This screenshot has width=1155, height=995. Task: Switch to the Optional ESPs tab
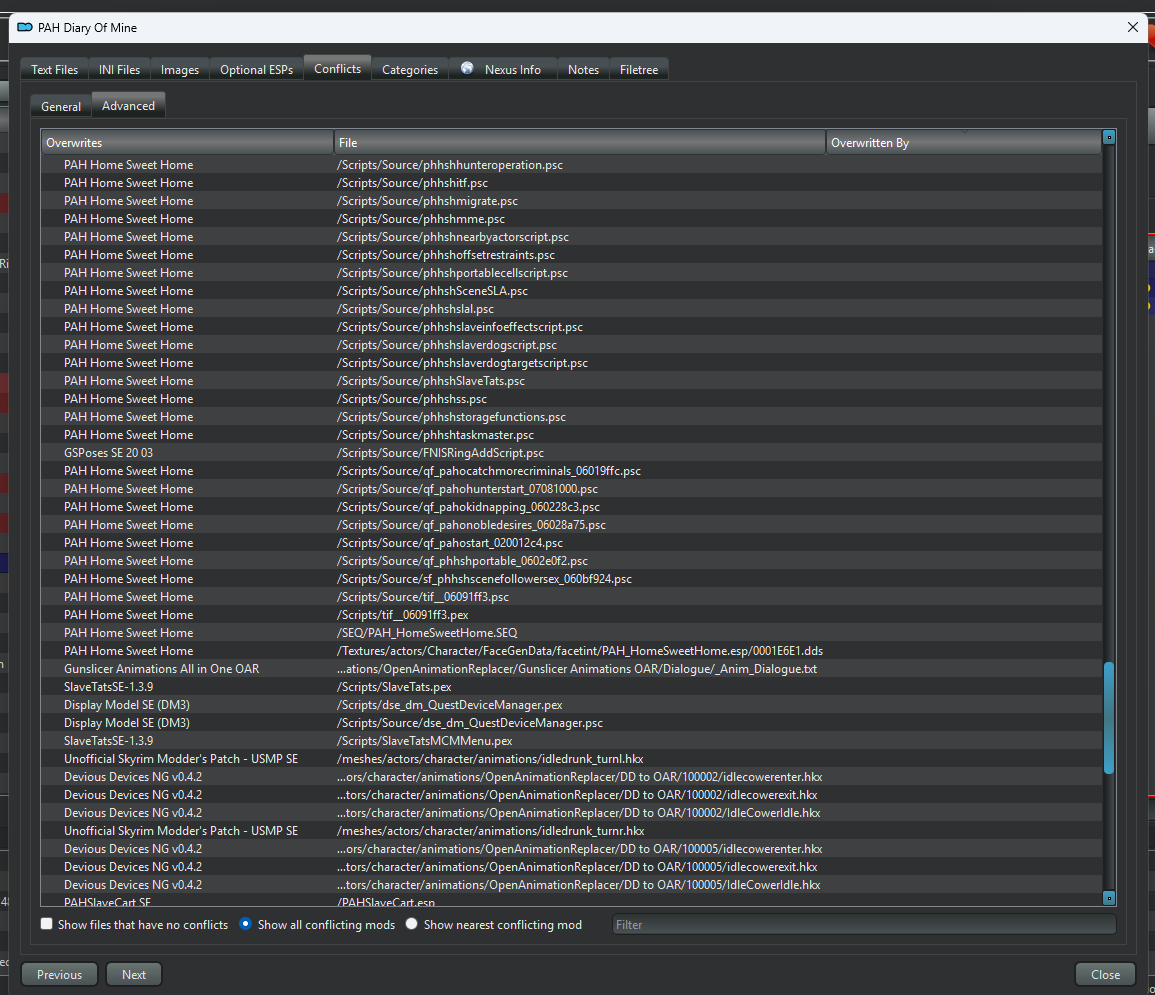click(256, 69)
